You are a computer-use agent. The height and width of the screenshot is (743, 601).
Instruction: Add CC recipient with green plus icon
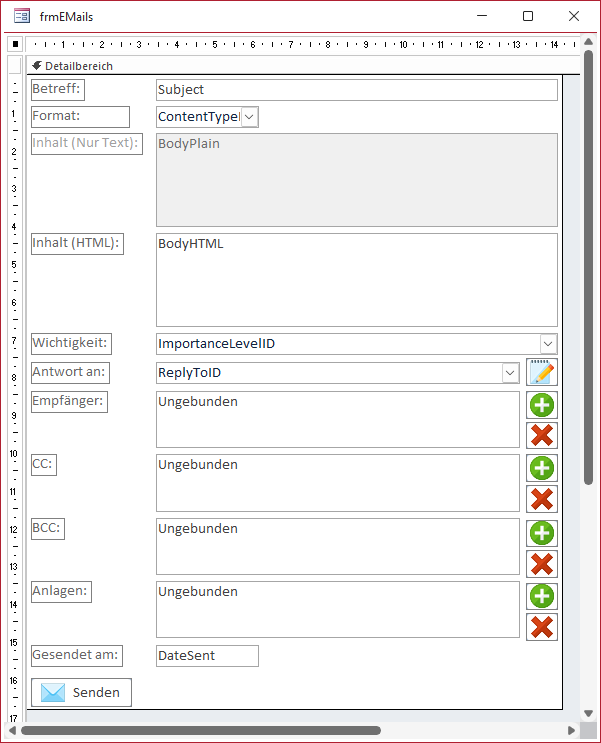[542, 468]
